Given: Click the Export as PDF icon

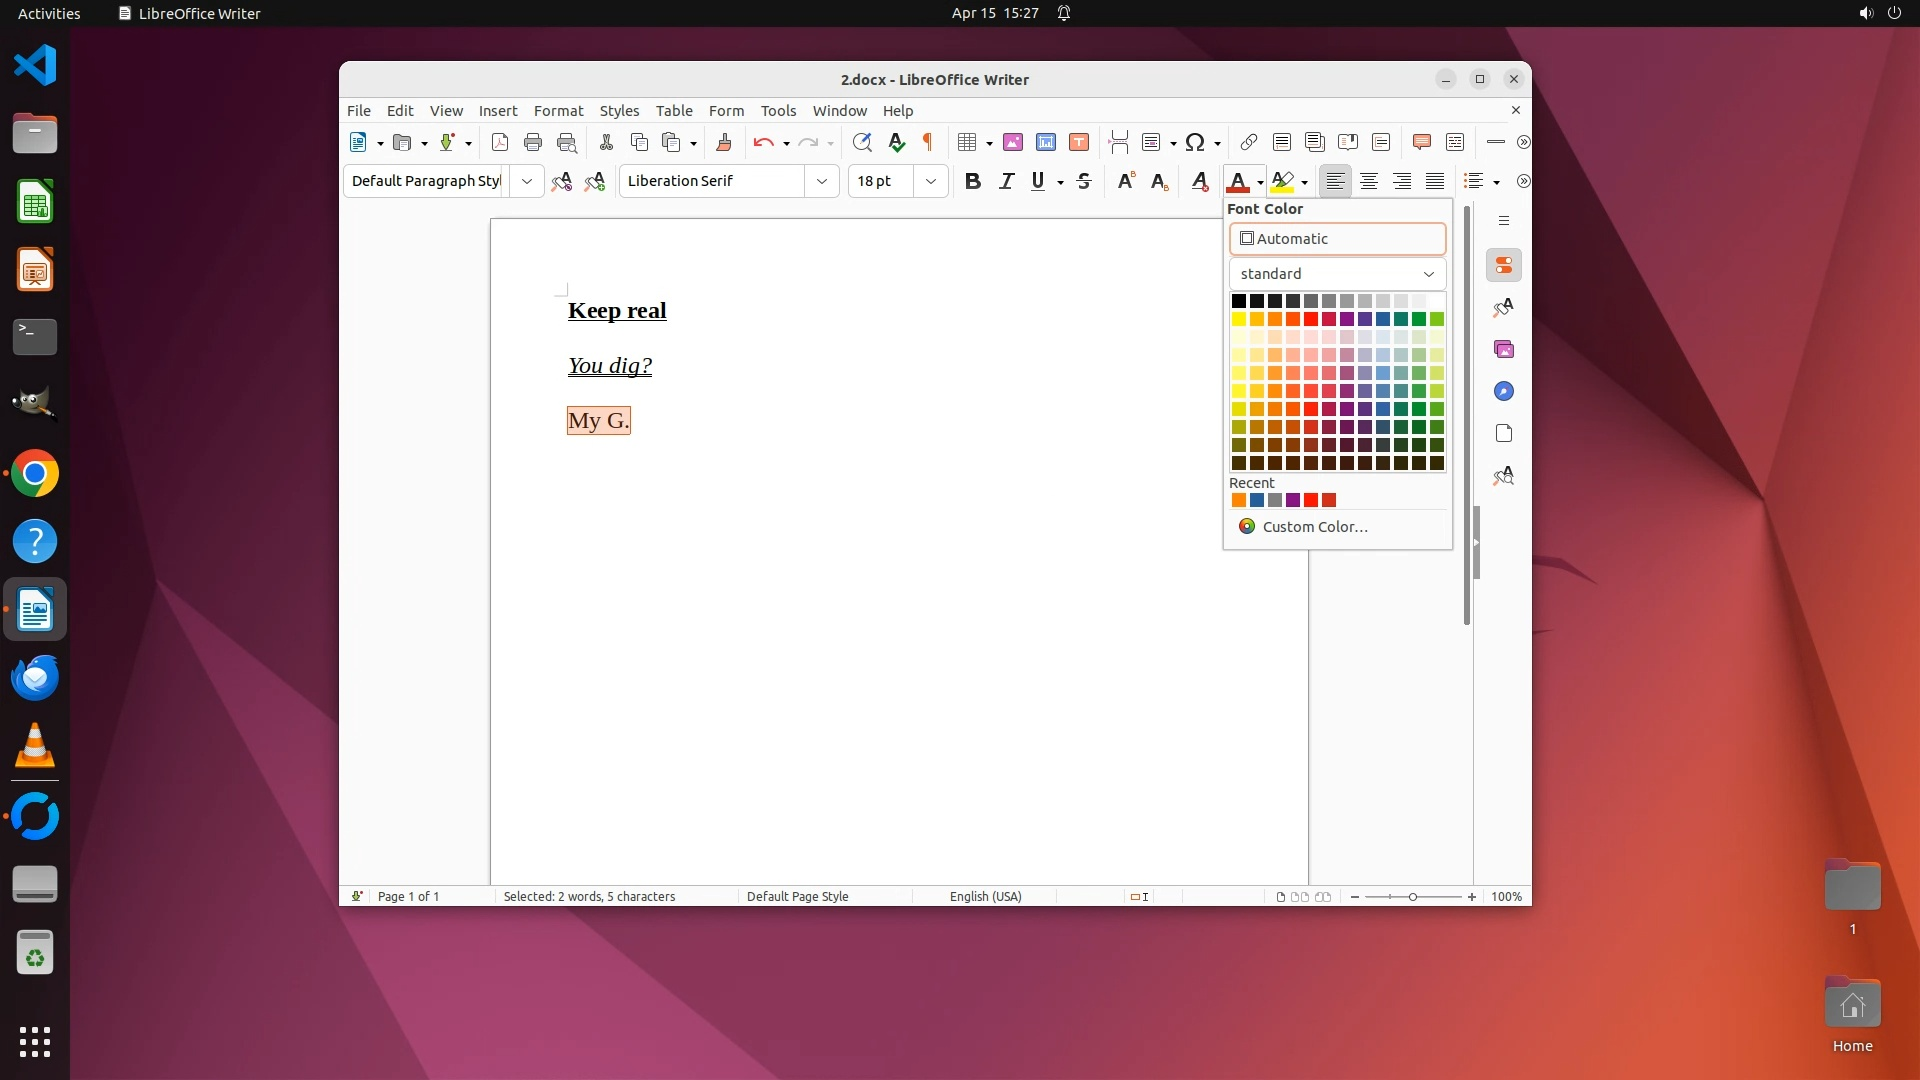Looking at the screenshot, I should (500, 142).
